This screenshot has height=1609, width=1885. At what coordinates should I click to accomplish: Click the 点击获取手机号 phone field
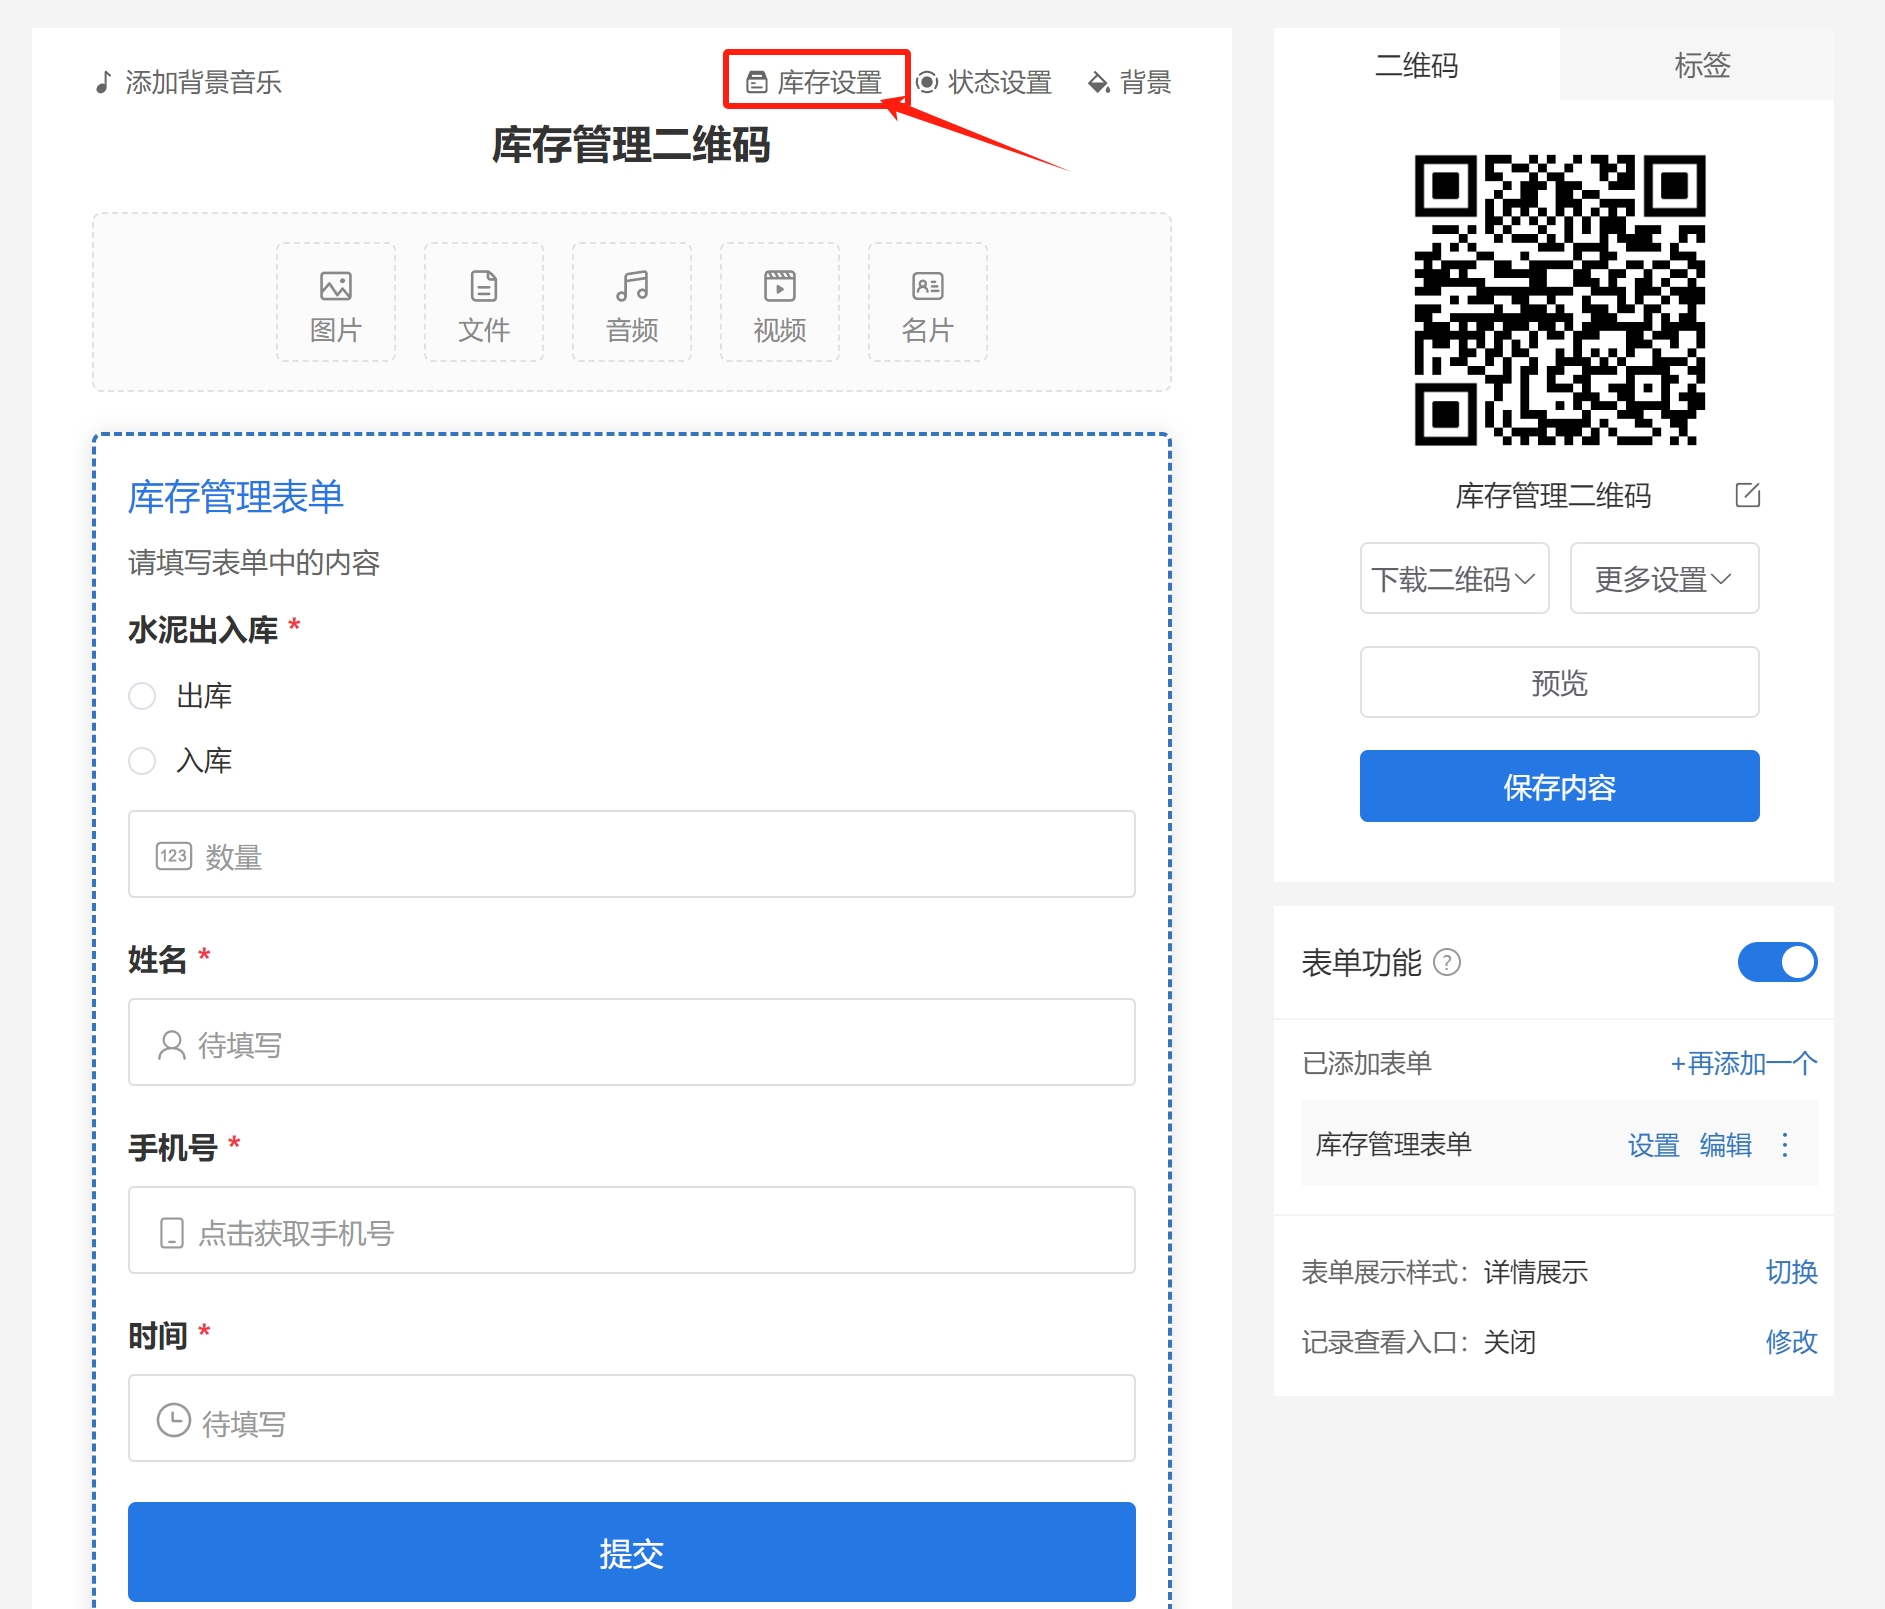point(632,1231)
